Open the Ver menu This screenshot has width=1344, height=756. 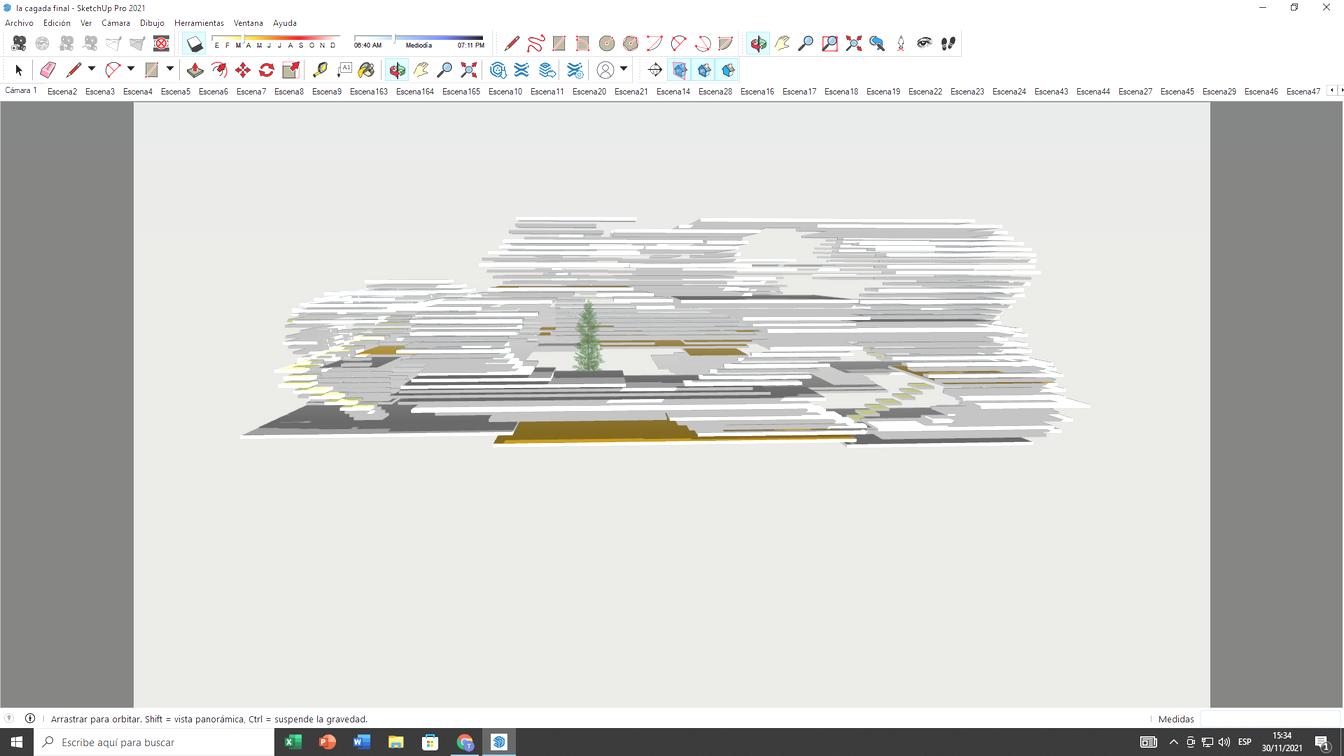(x=86, y=23)
